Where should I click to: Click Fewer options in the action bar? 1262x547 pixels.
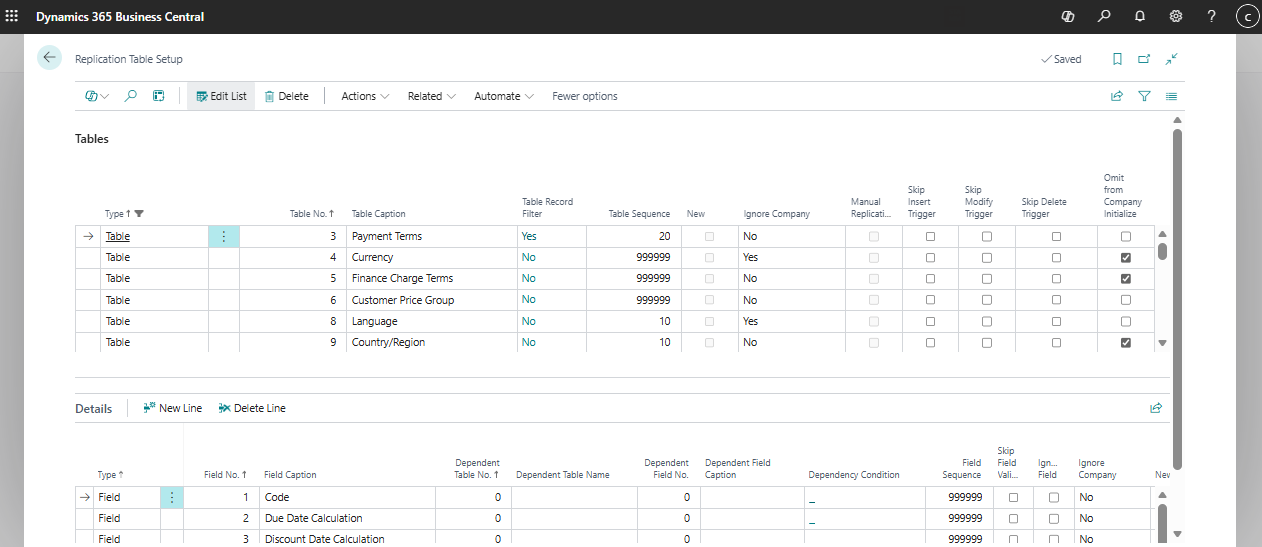584,96
